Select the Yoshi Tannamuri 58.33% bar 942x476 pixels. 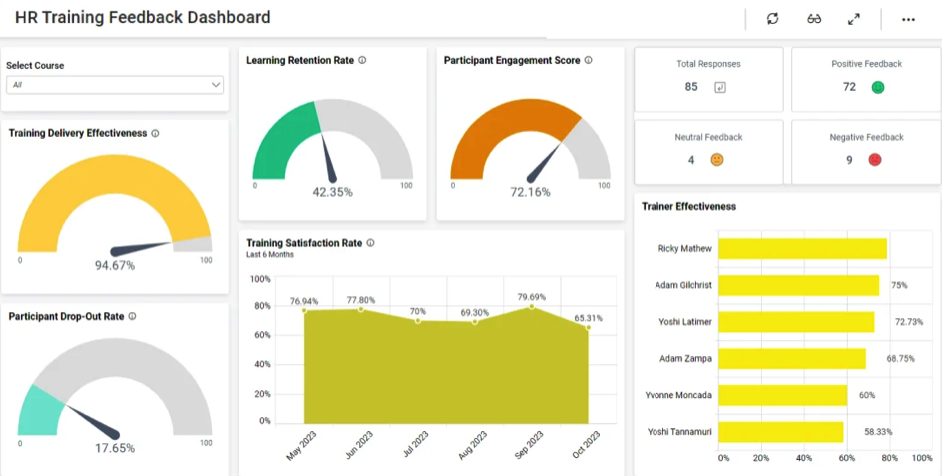[780, 432]
